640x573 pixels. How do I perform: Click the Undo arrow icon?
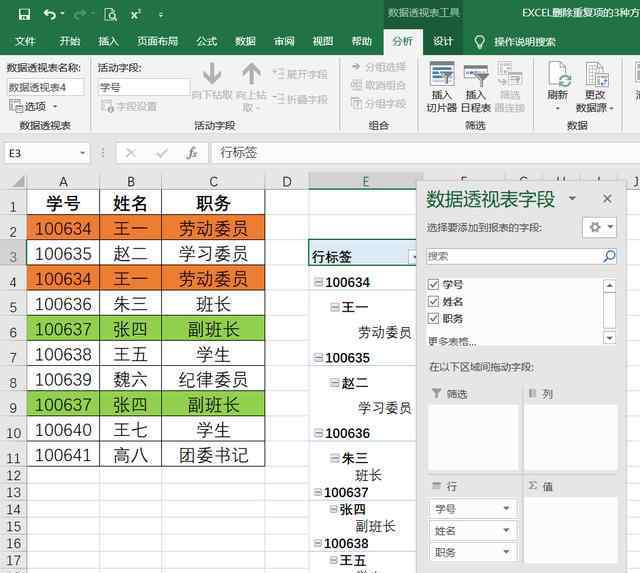(x=50, y=14)
